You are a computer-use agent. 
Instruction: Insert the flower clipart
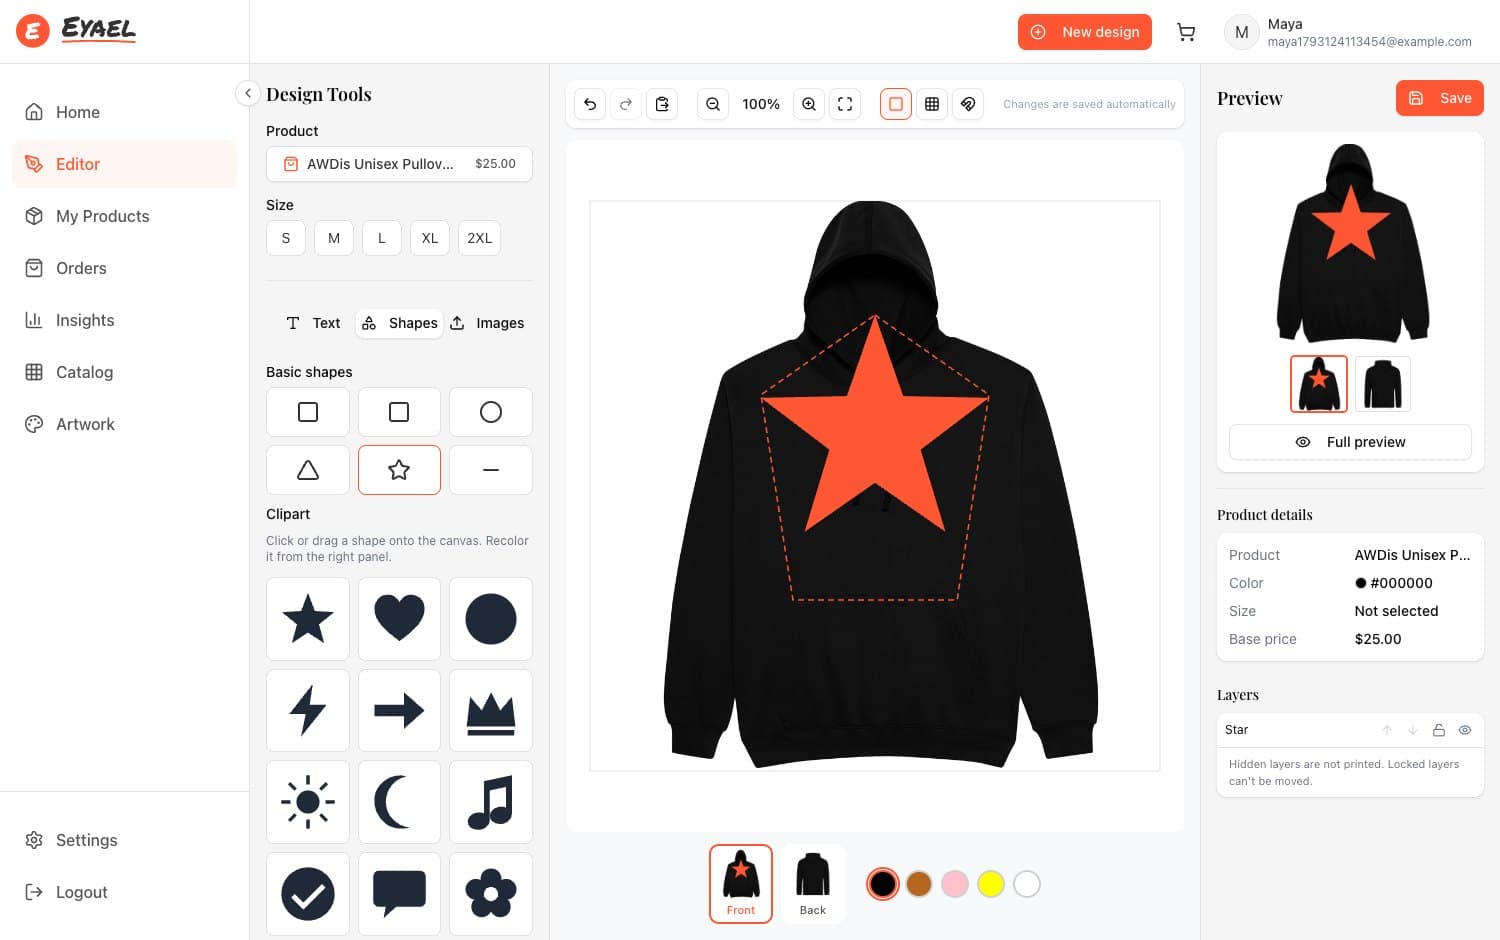click(491, 894)
